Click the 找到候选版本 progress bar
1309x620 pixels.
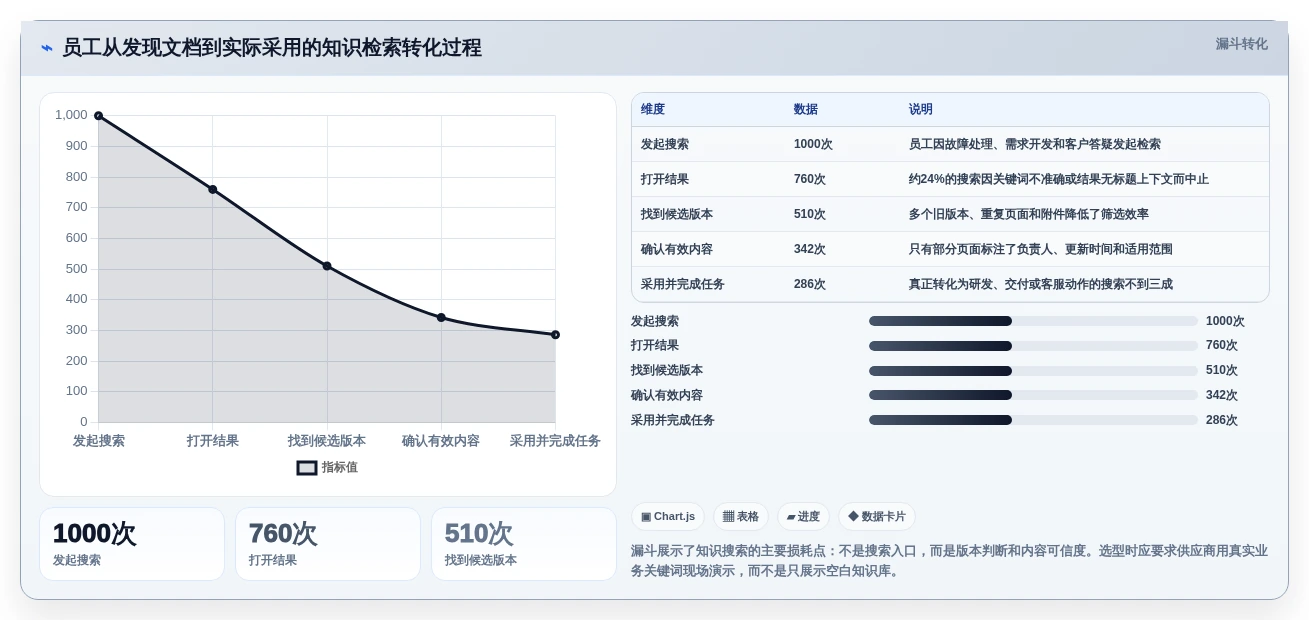pos(1033,371)
